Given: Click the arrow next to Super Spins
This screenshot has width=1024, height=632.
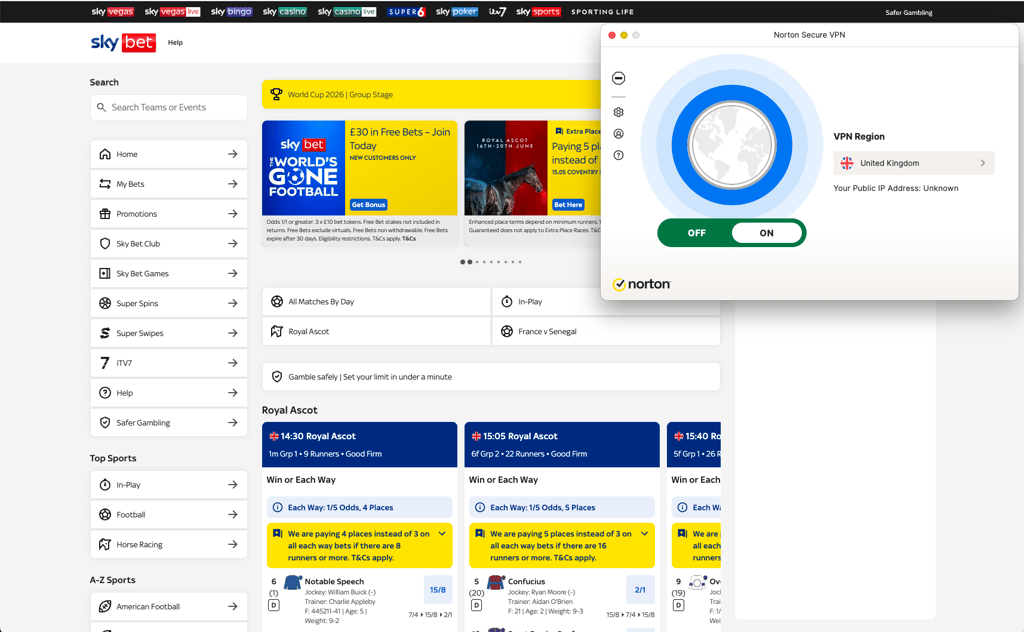Looking at the screenshot, I should [x=232, y=303].
